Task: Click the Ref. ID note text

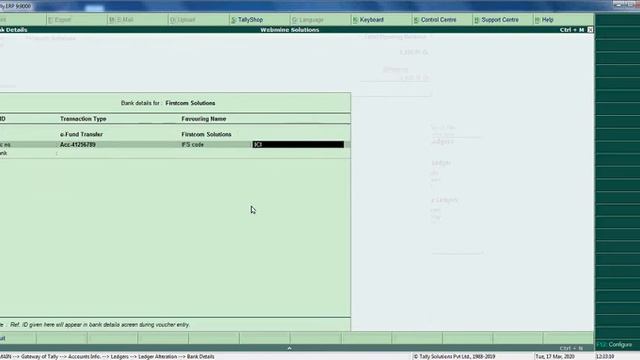Action: point(100,325)
